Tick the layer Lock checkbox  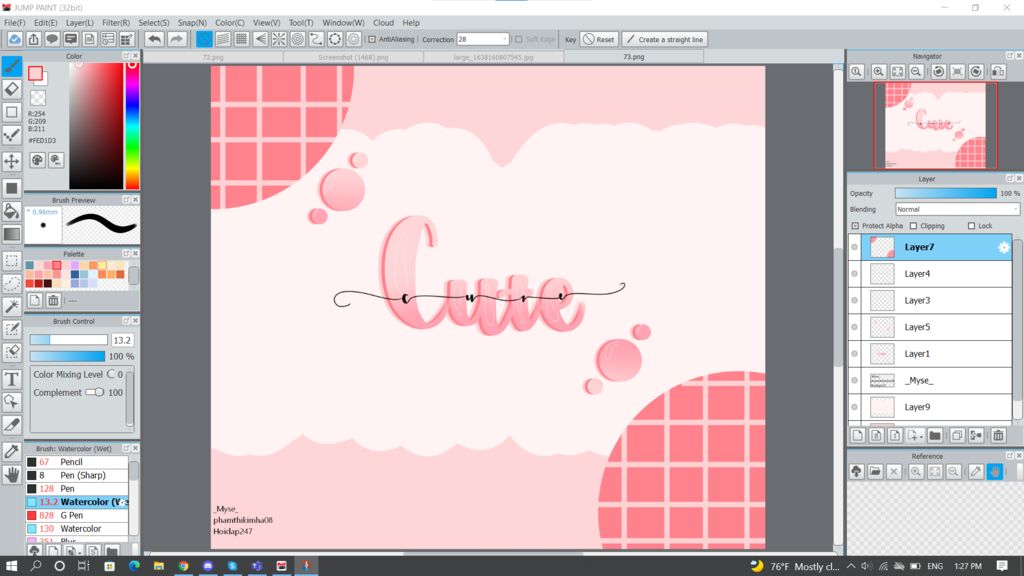pyautogui.click(x=971, y=226)
